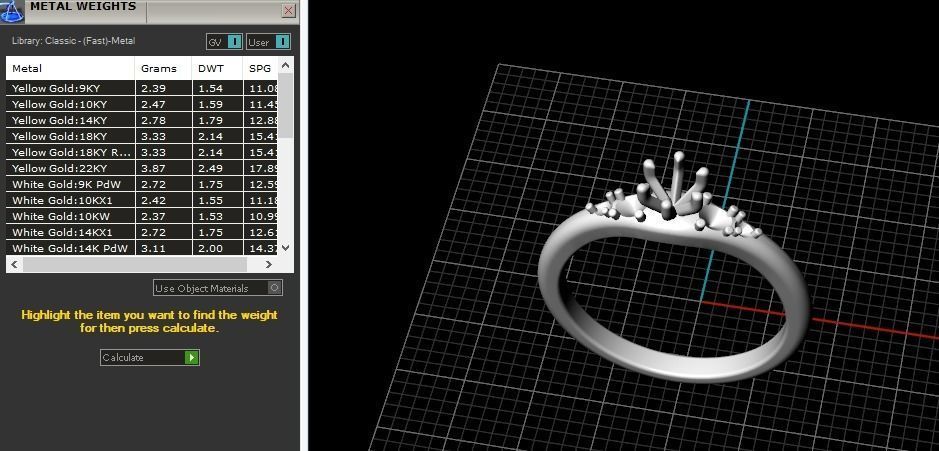The height and width of the screenshot is (451, 939).
Task: Select the Yellow Gold:22KY row
Action: [142, 168]
